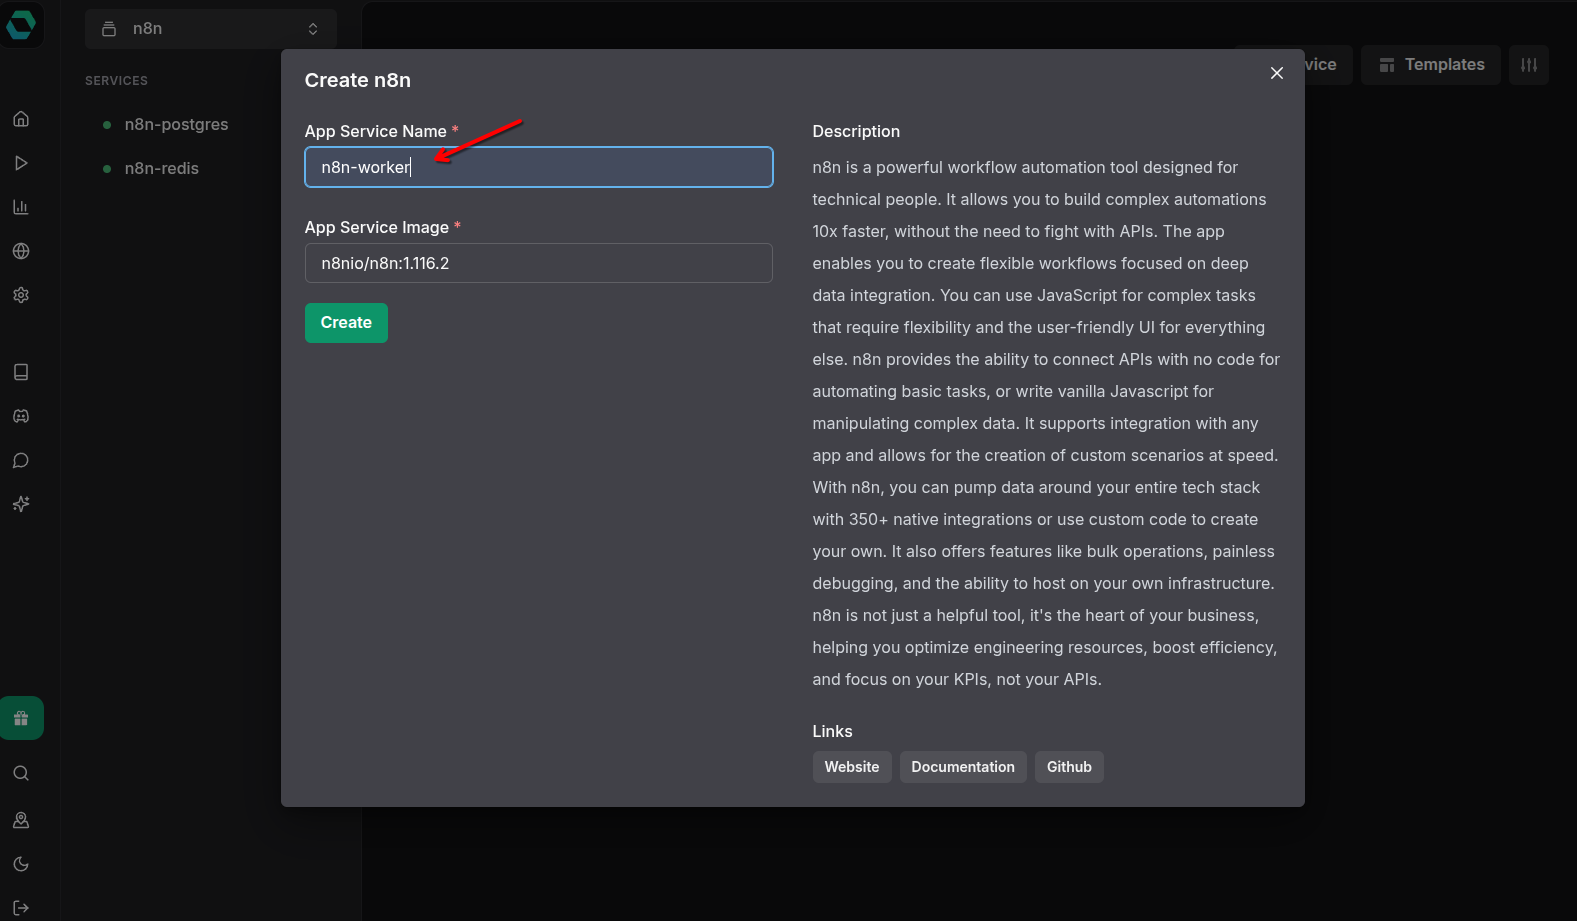Click the SERVICES section heading
This screenshot has height=921, width=1577.
click(x=116, y=81)
